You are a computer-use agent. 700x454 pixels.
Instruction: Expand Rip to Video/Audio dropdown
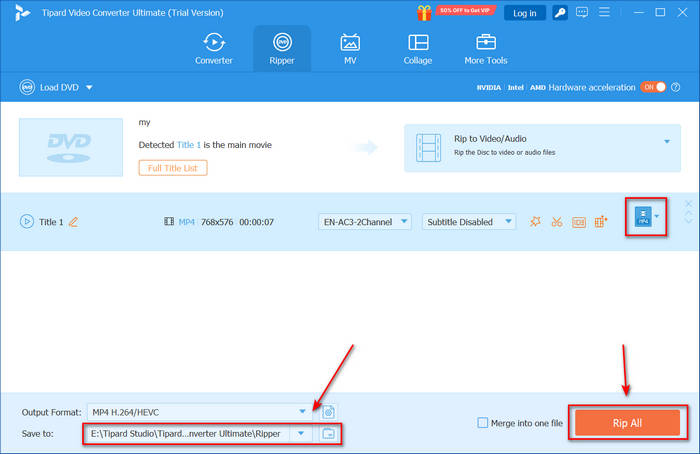click(667, 142)
